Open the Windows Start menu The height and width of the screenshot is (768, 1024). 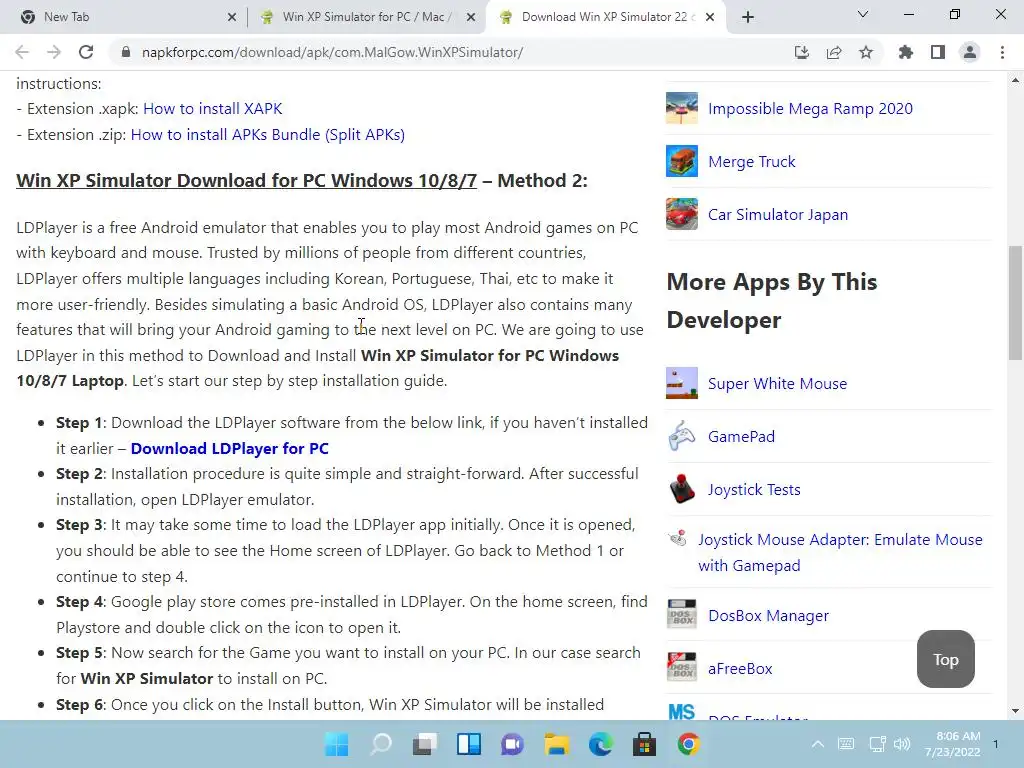coord(337,744)
